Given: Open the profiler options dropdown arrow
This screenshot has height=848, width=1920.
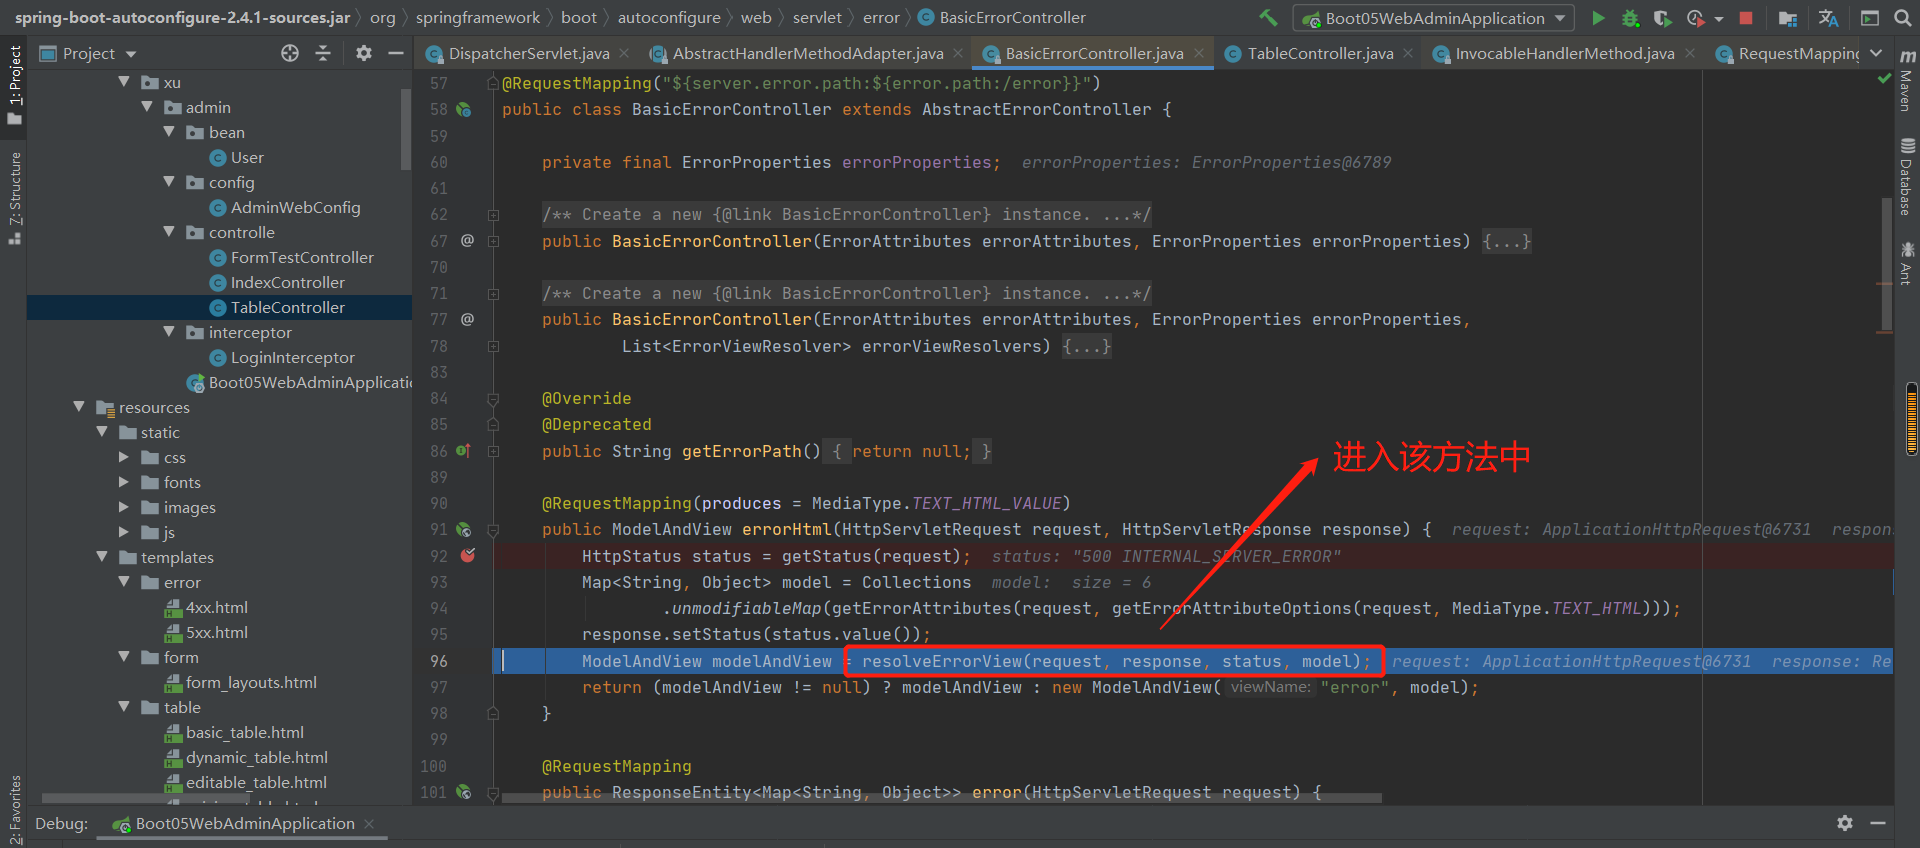Looking at the screenshot, I should 1718,18.
